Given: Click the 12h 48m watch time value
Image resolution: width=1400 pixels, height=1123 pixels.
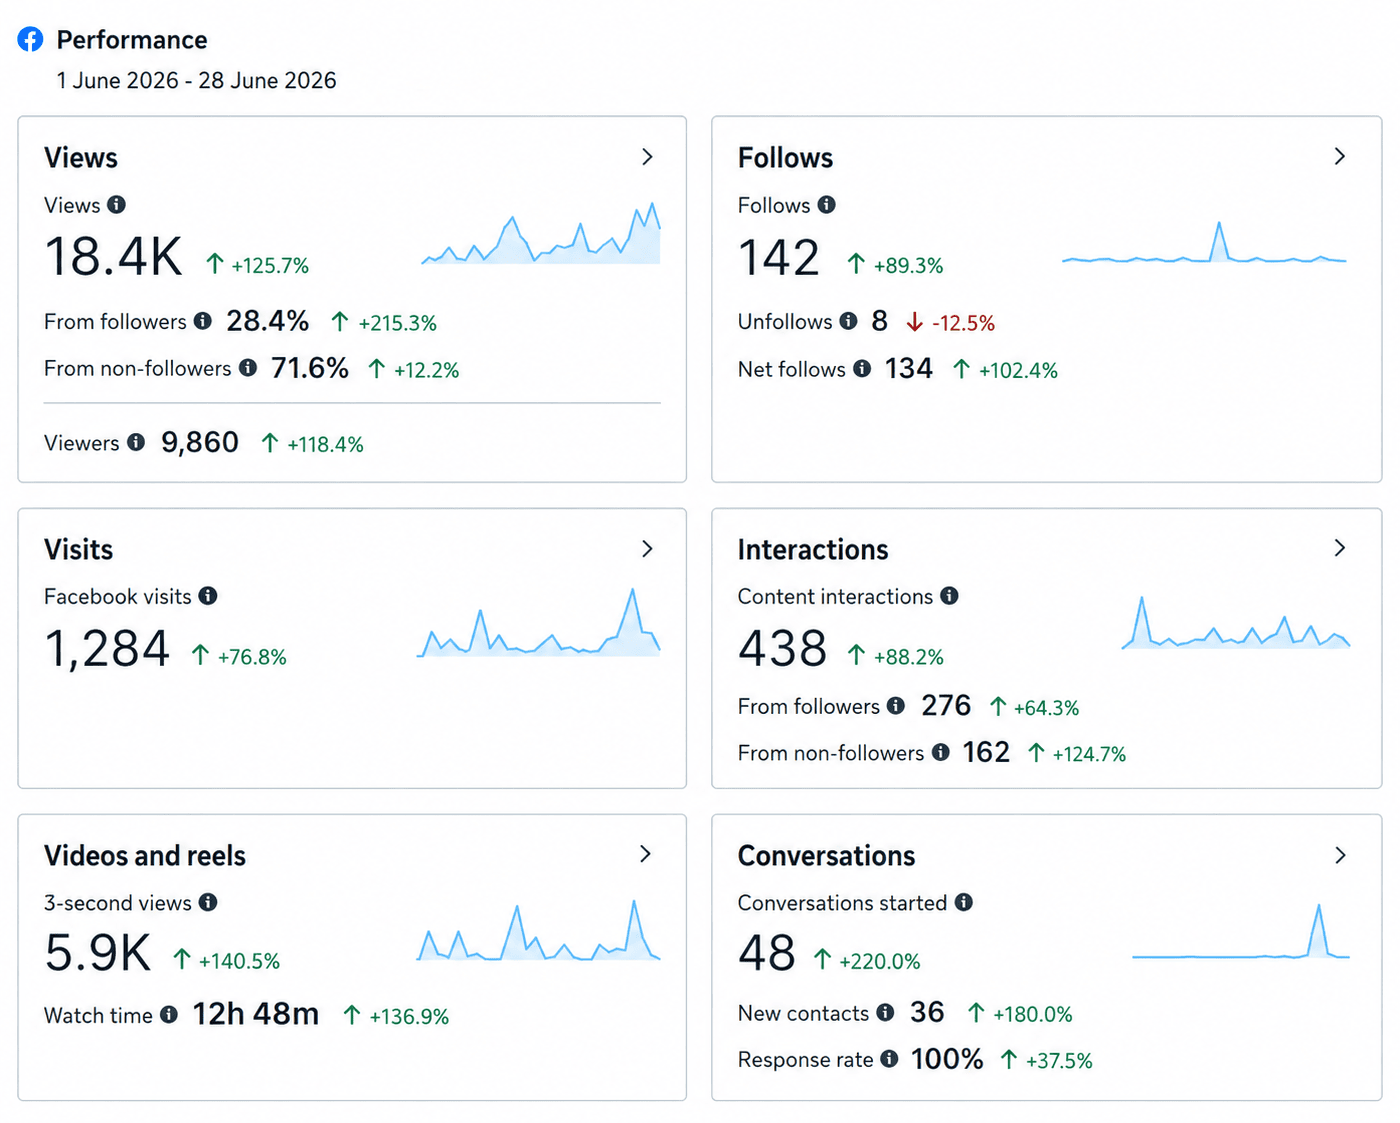Looking at the screenshot, I should pos(256,1014).
